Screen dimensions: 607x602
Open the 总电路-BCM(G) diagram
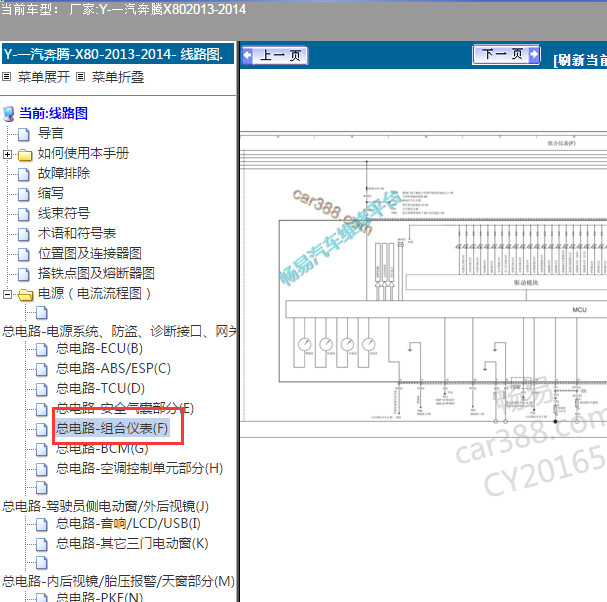(x=102, y=448)
